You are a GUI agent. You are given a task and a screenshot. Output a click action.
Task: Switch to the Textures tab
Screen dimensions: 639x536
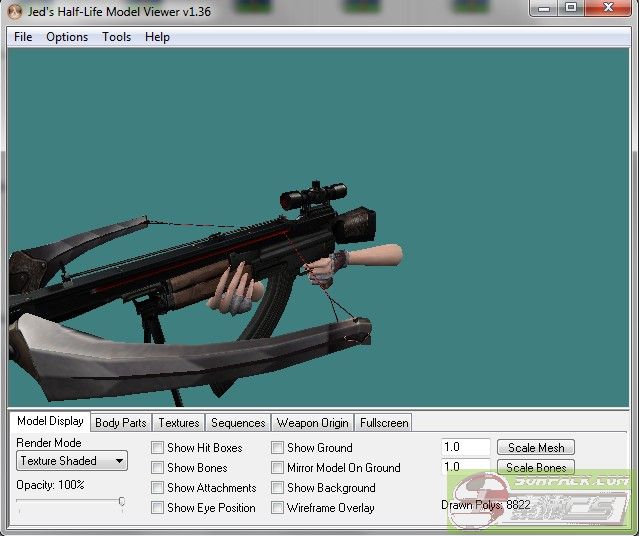(x=179, y=423)
